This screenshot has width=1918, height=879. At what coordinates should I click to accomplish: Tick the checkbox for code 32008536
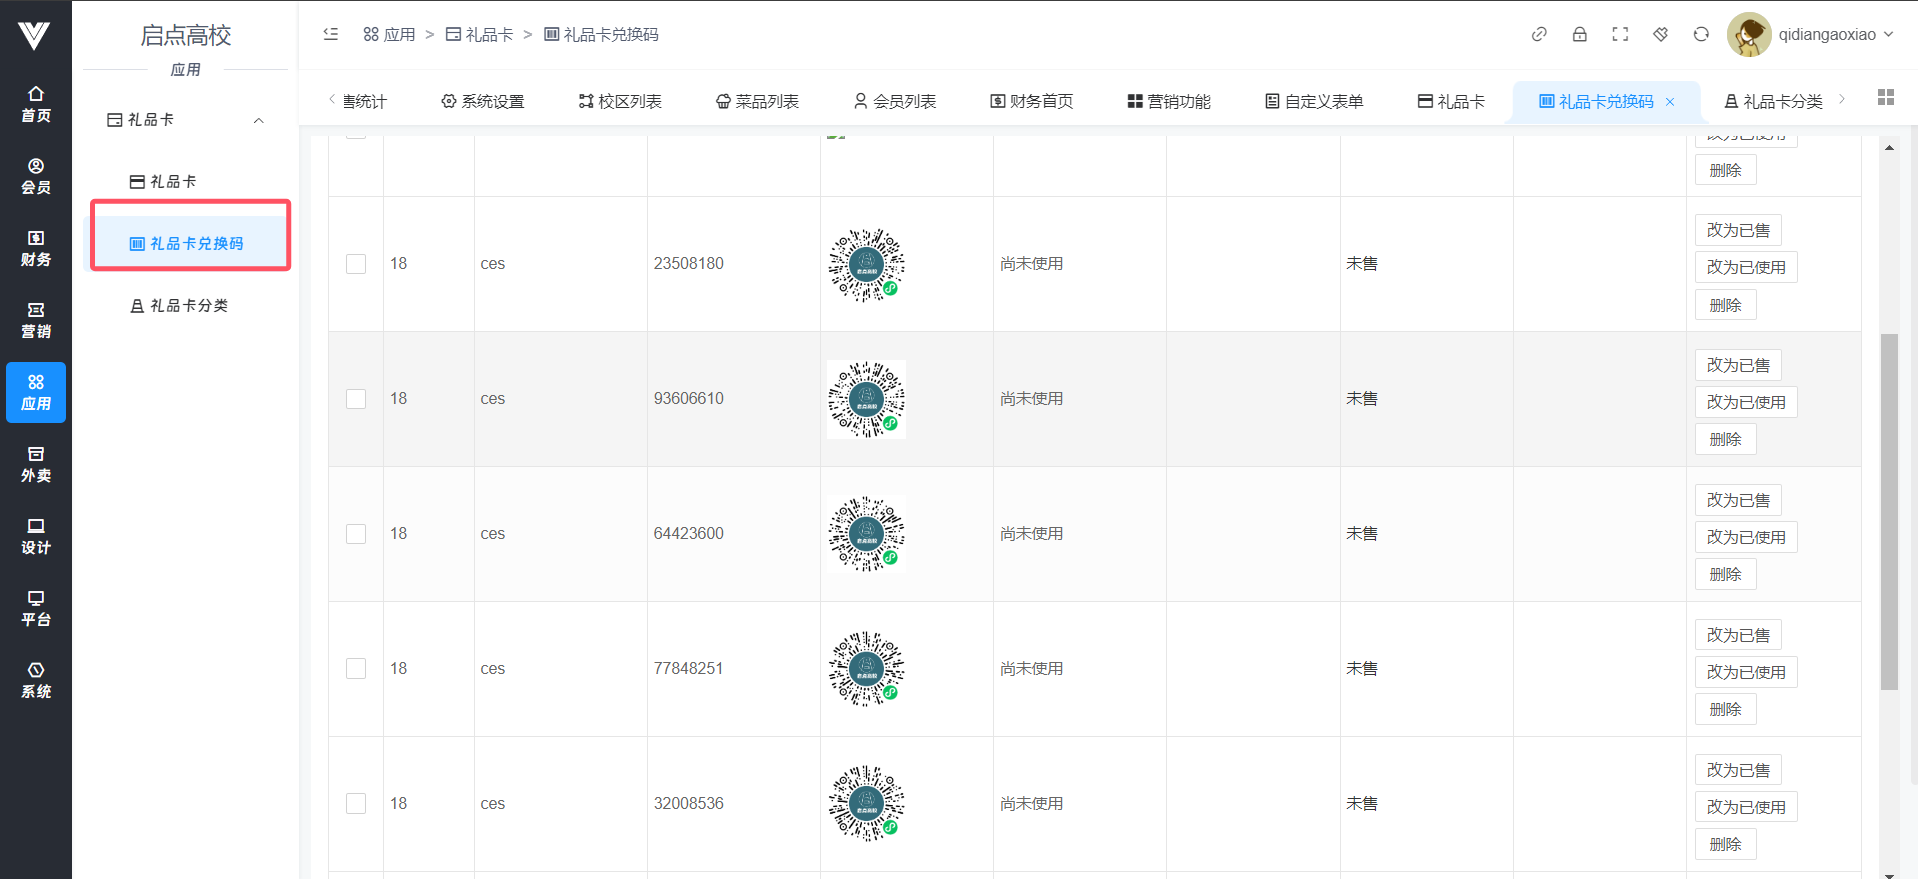tap(356, 804)
